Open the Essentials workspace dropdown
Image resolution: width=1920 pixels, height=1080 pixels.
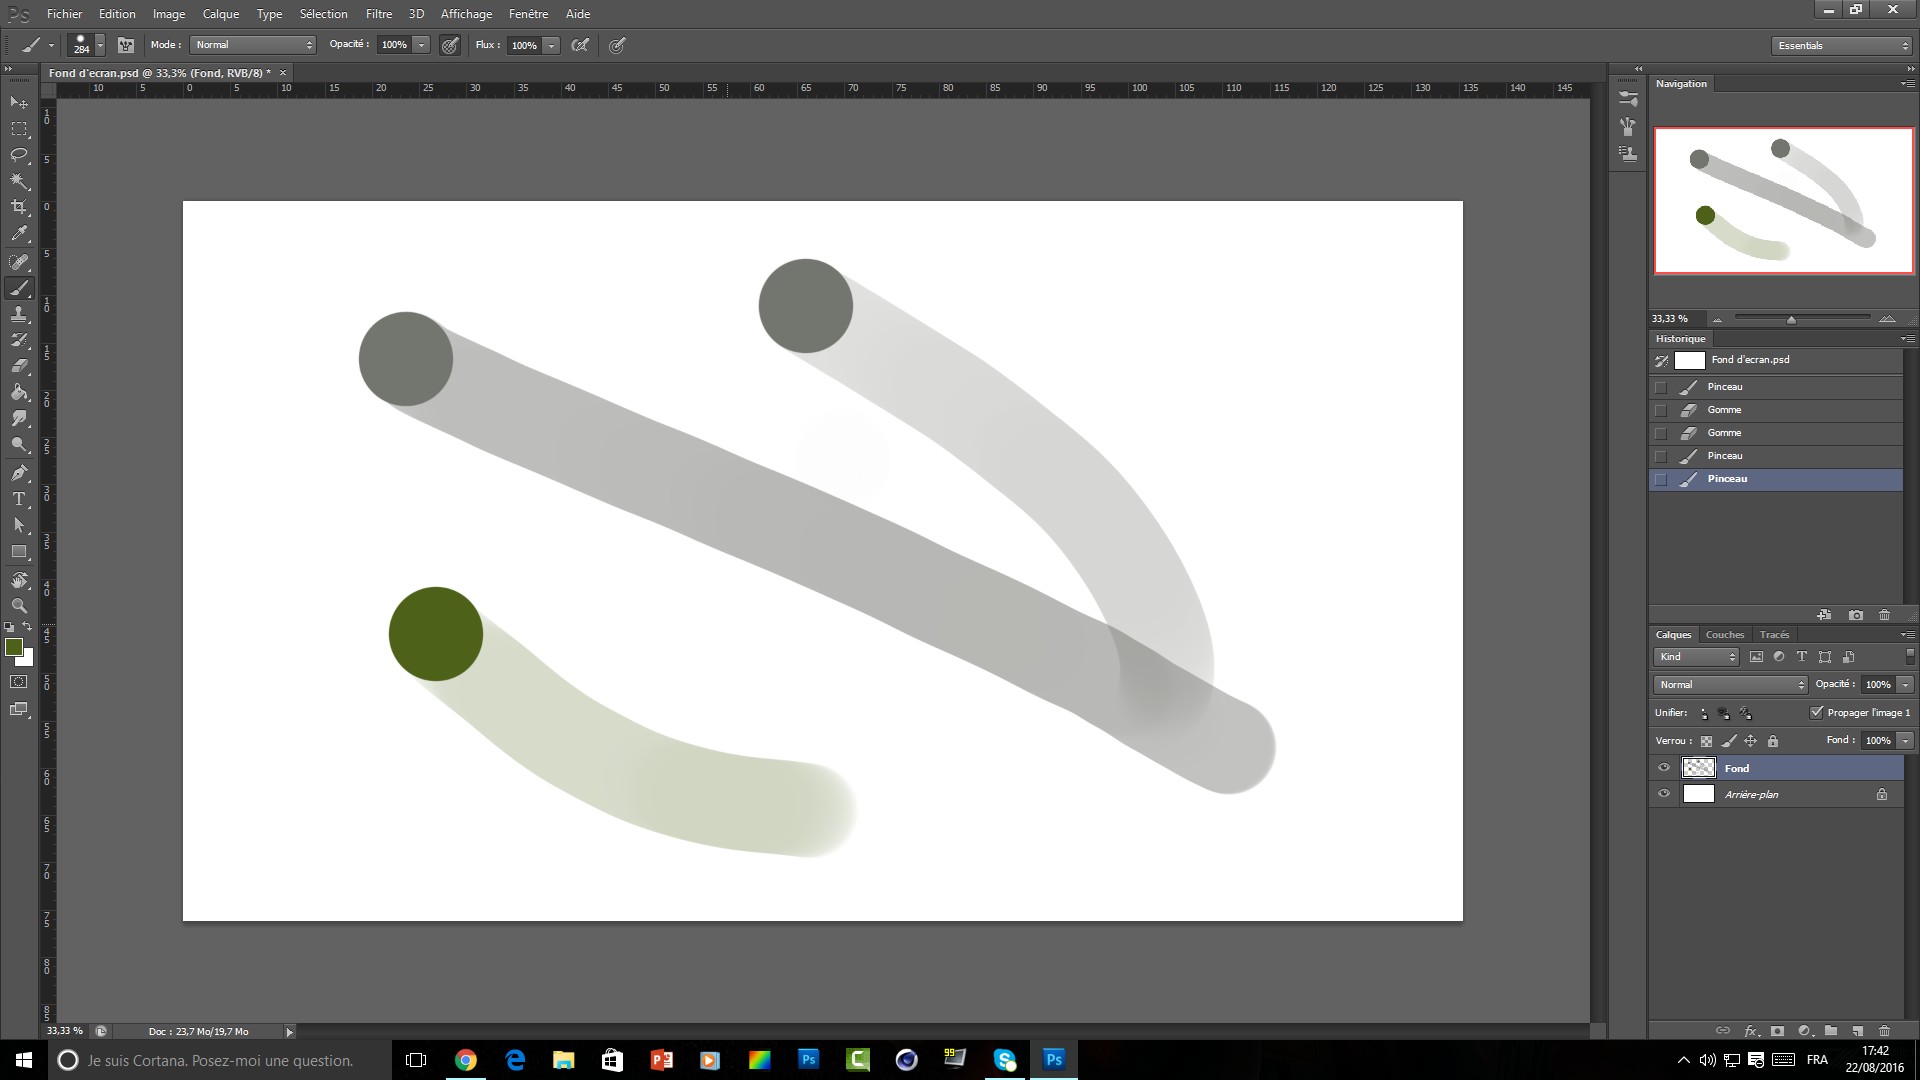click(x=1842, y=46)
